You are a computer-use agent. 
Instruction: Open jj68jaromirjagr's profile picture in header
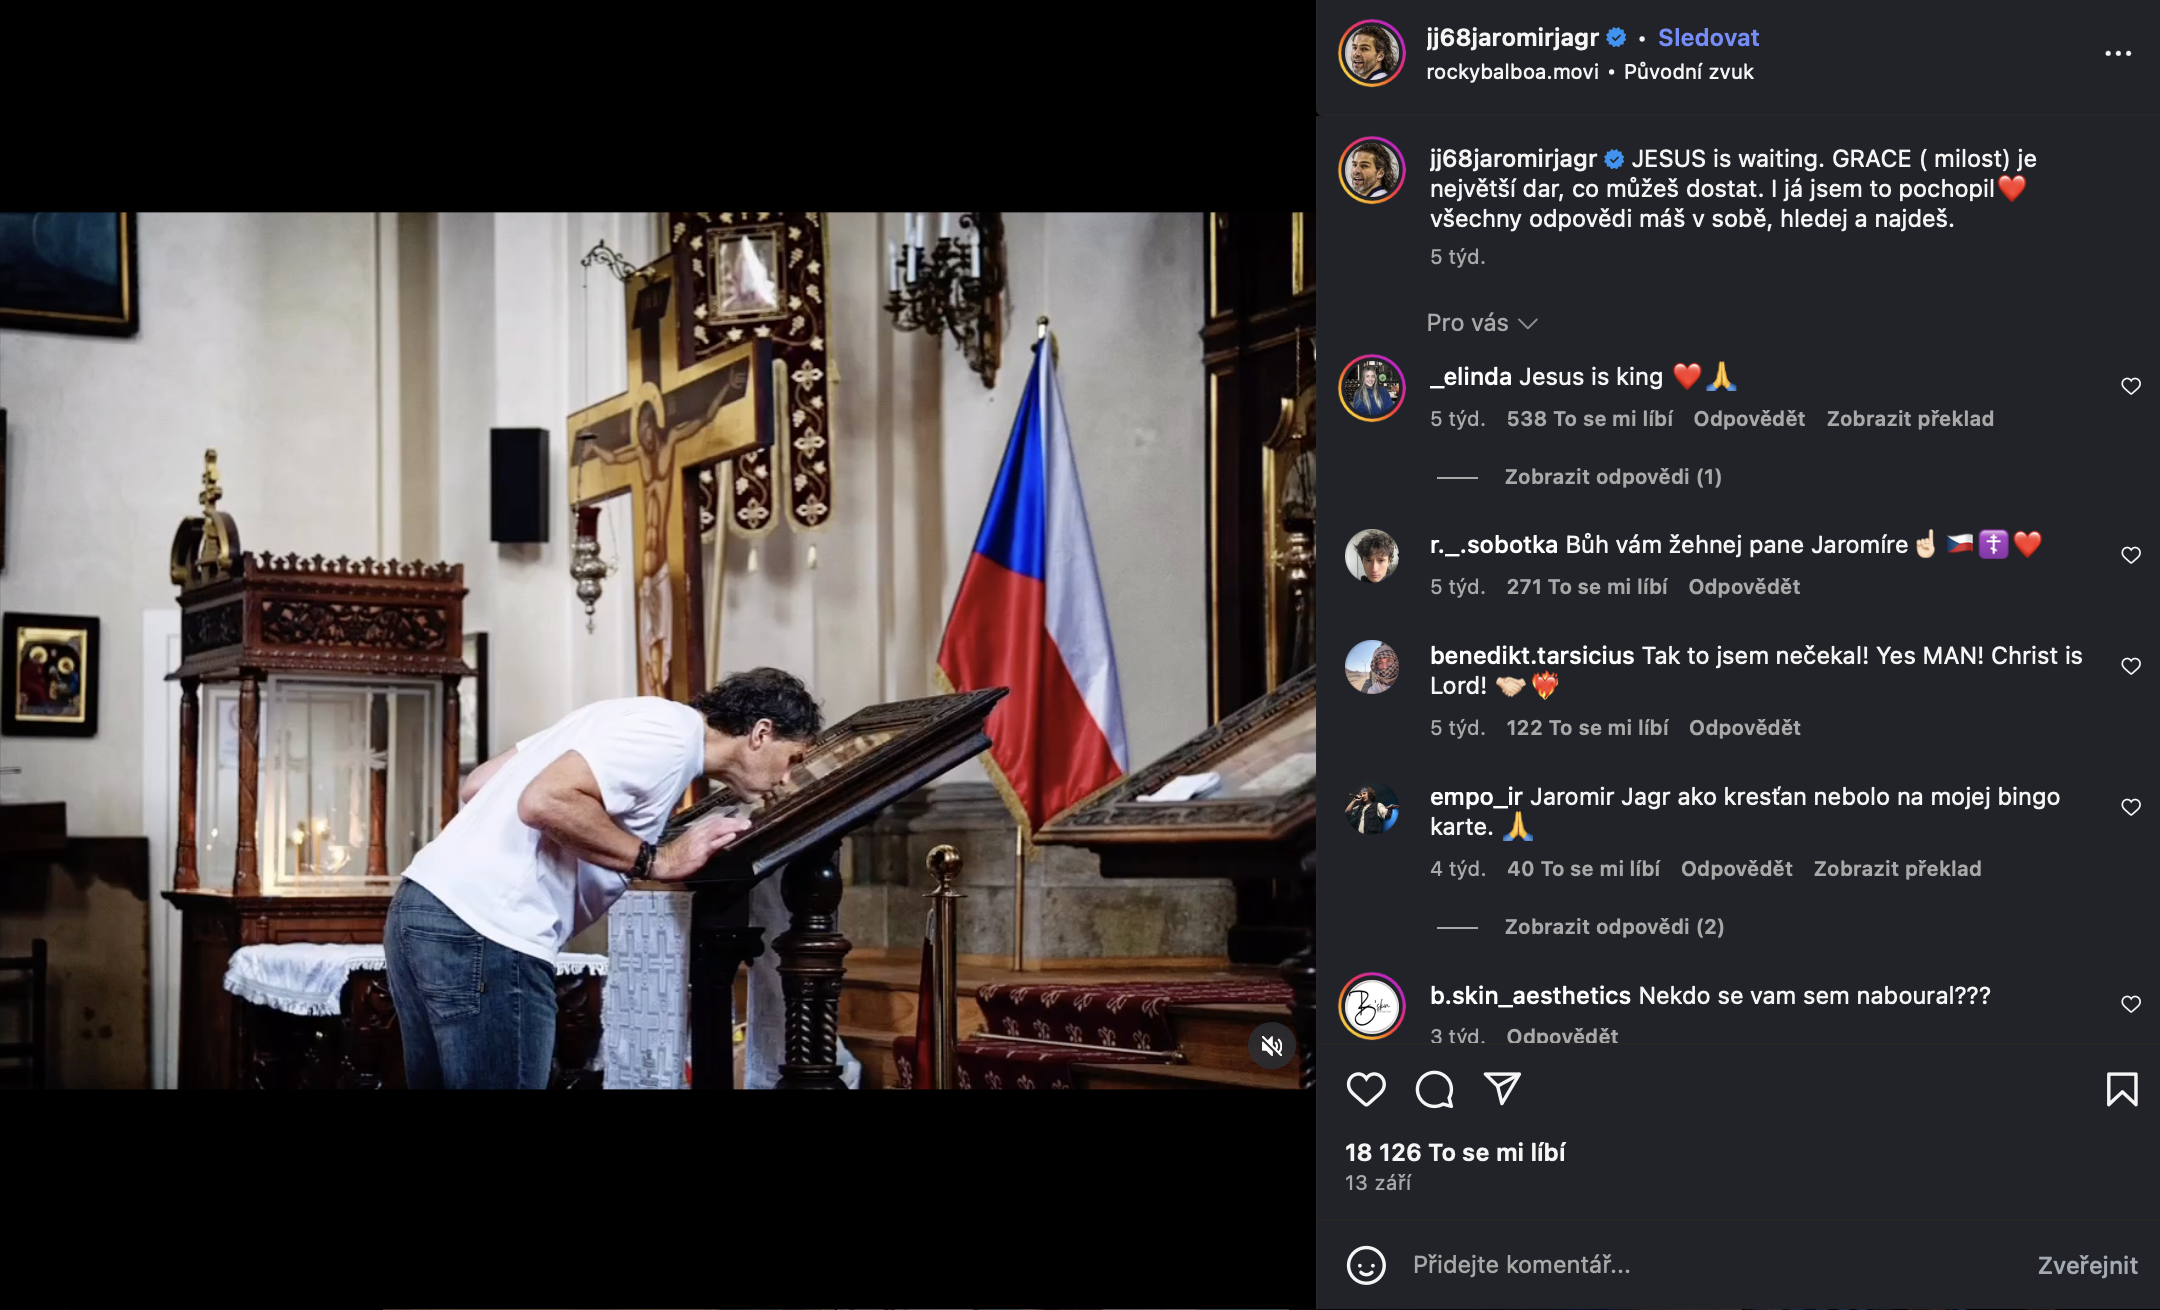point(1372,53)
